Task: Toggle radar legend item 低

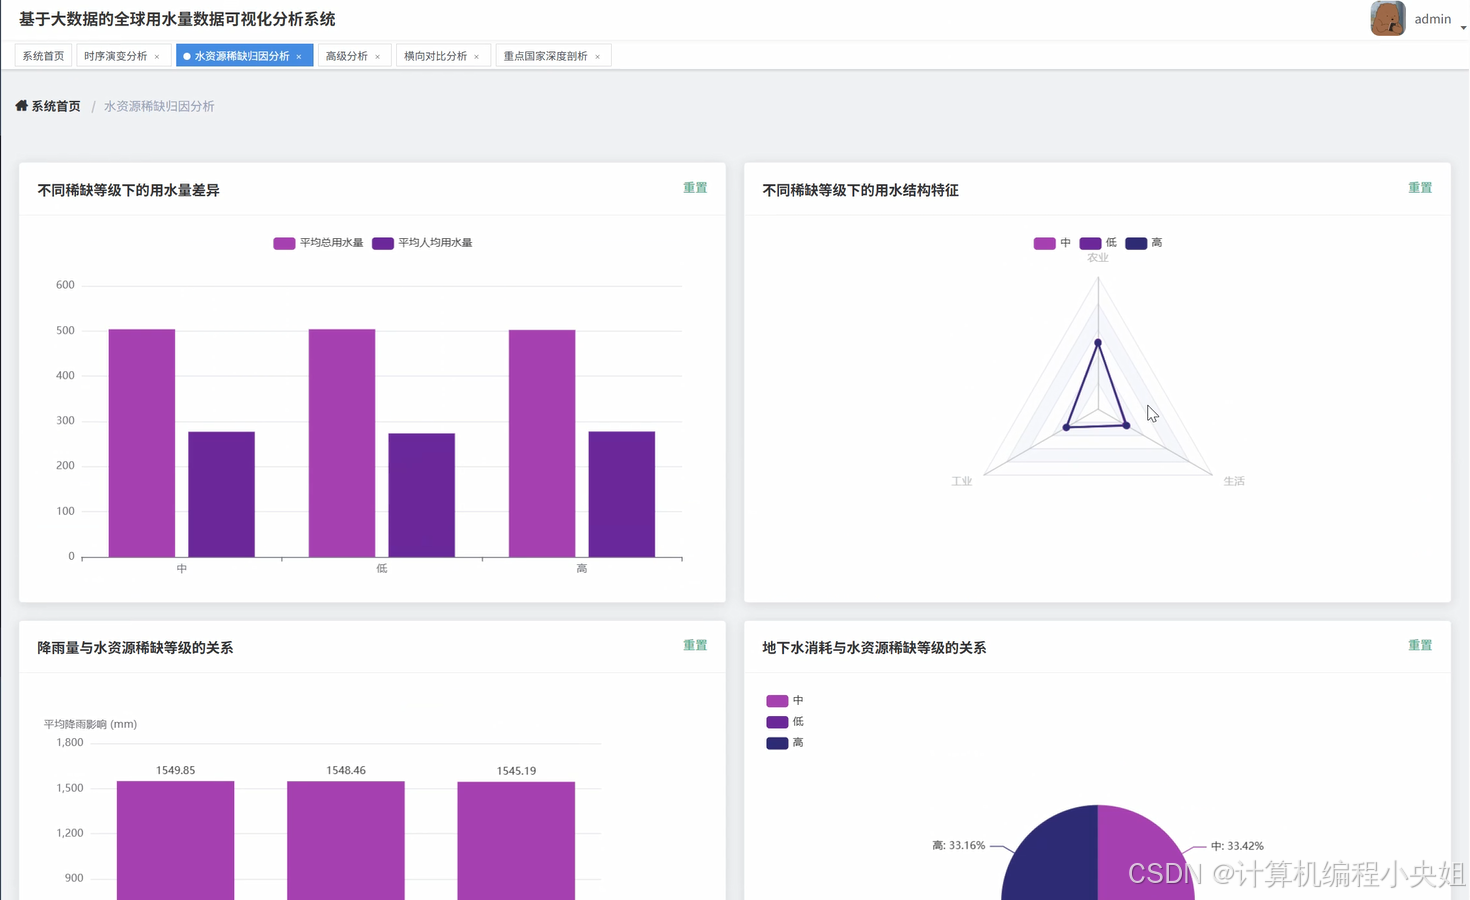Action: coord(1098,243)
